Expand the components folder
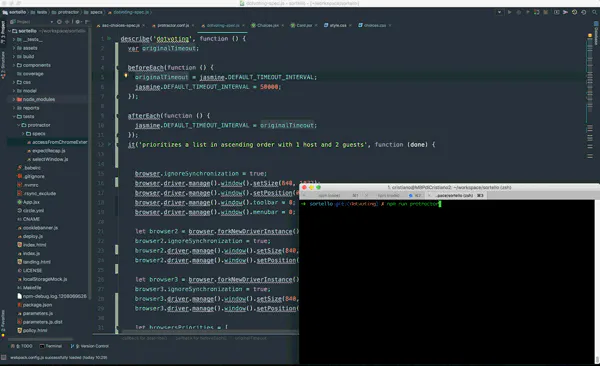 click(x=14, y=65)
